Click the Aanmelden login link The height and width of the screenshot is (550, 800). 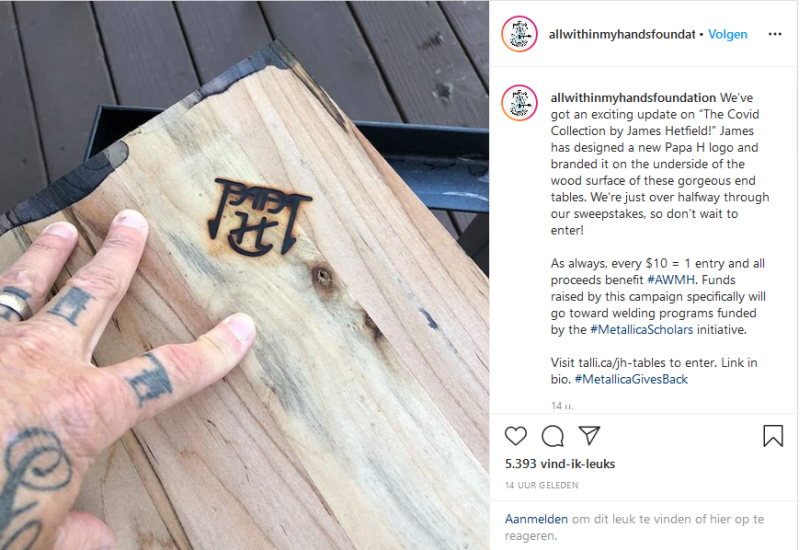tap(536, 519)
